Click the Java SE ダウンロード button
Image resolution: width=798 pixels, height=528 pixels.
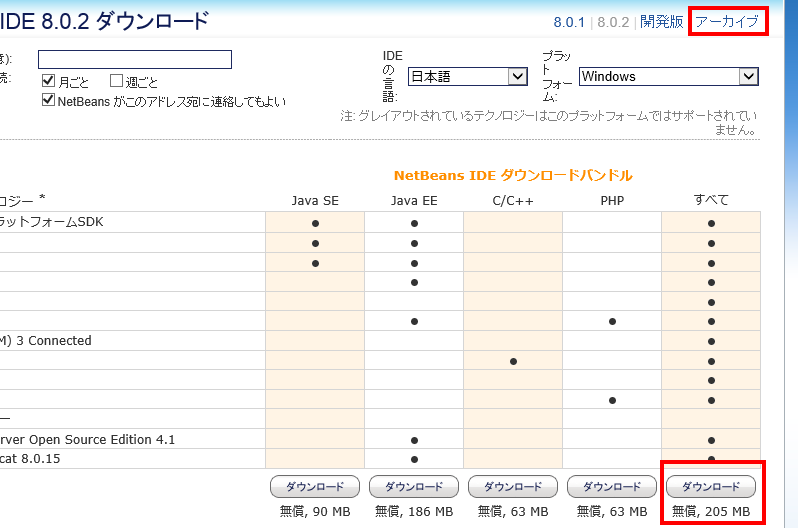315,487
